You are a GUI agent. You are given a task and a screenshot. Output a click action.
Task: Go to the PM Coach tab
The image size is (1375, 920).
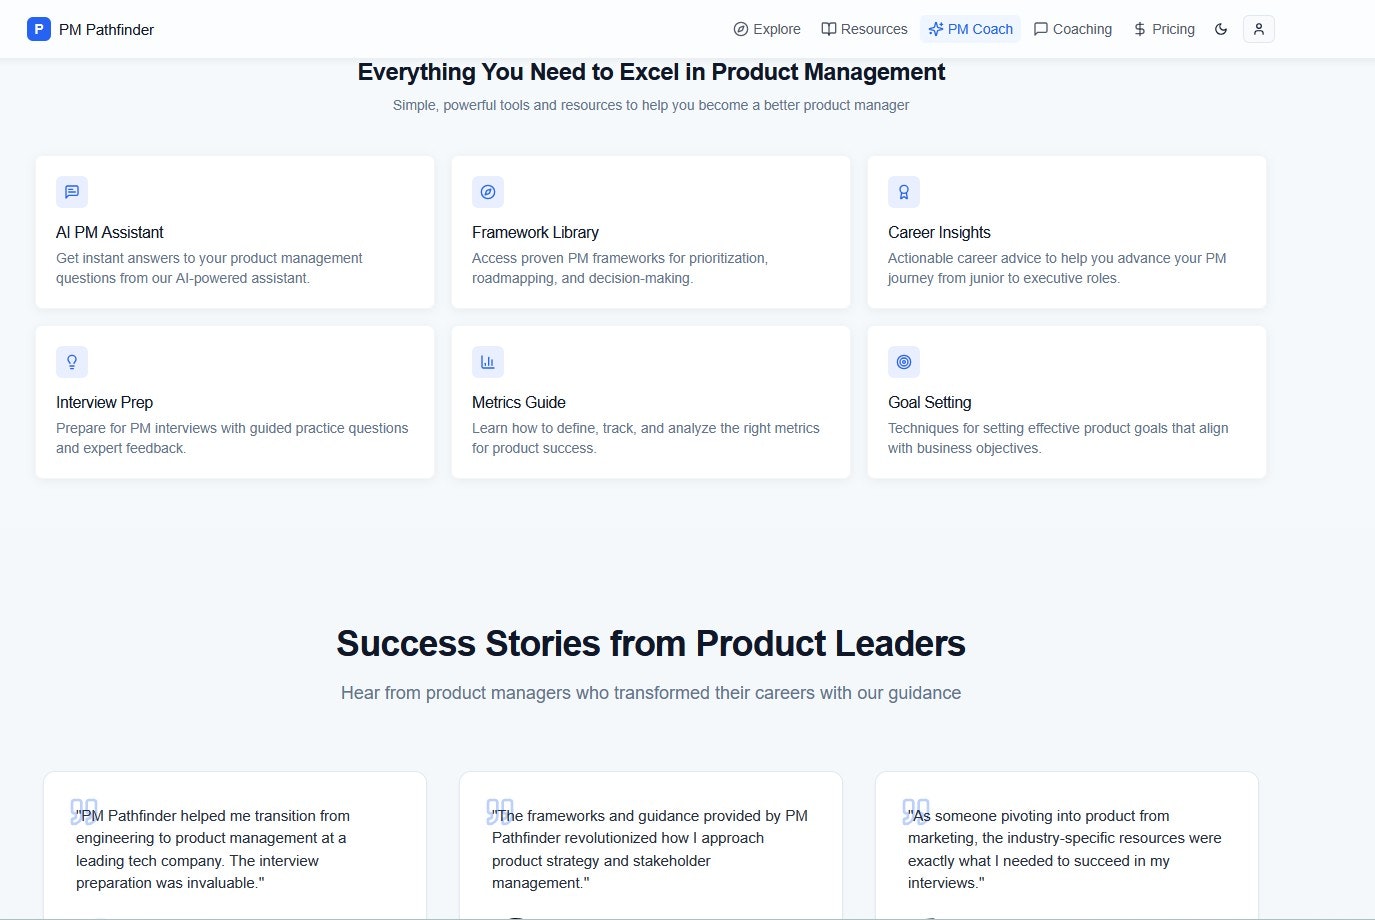pos(970,29)
